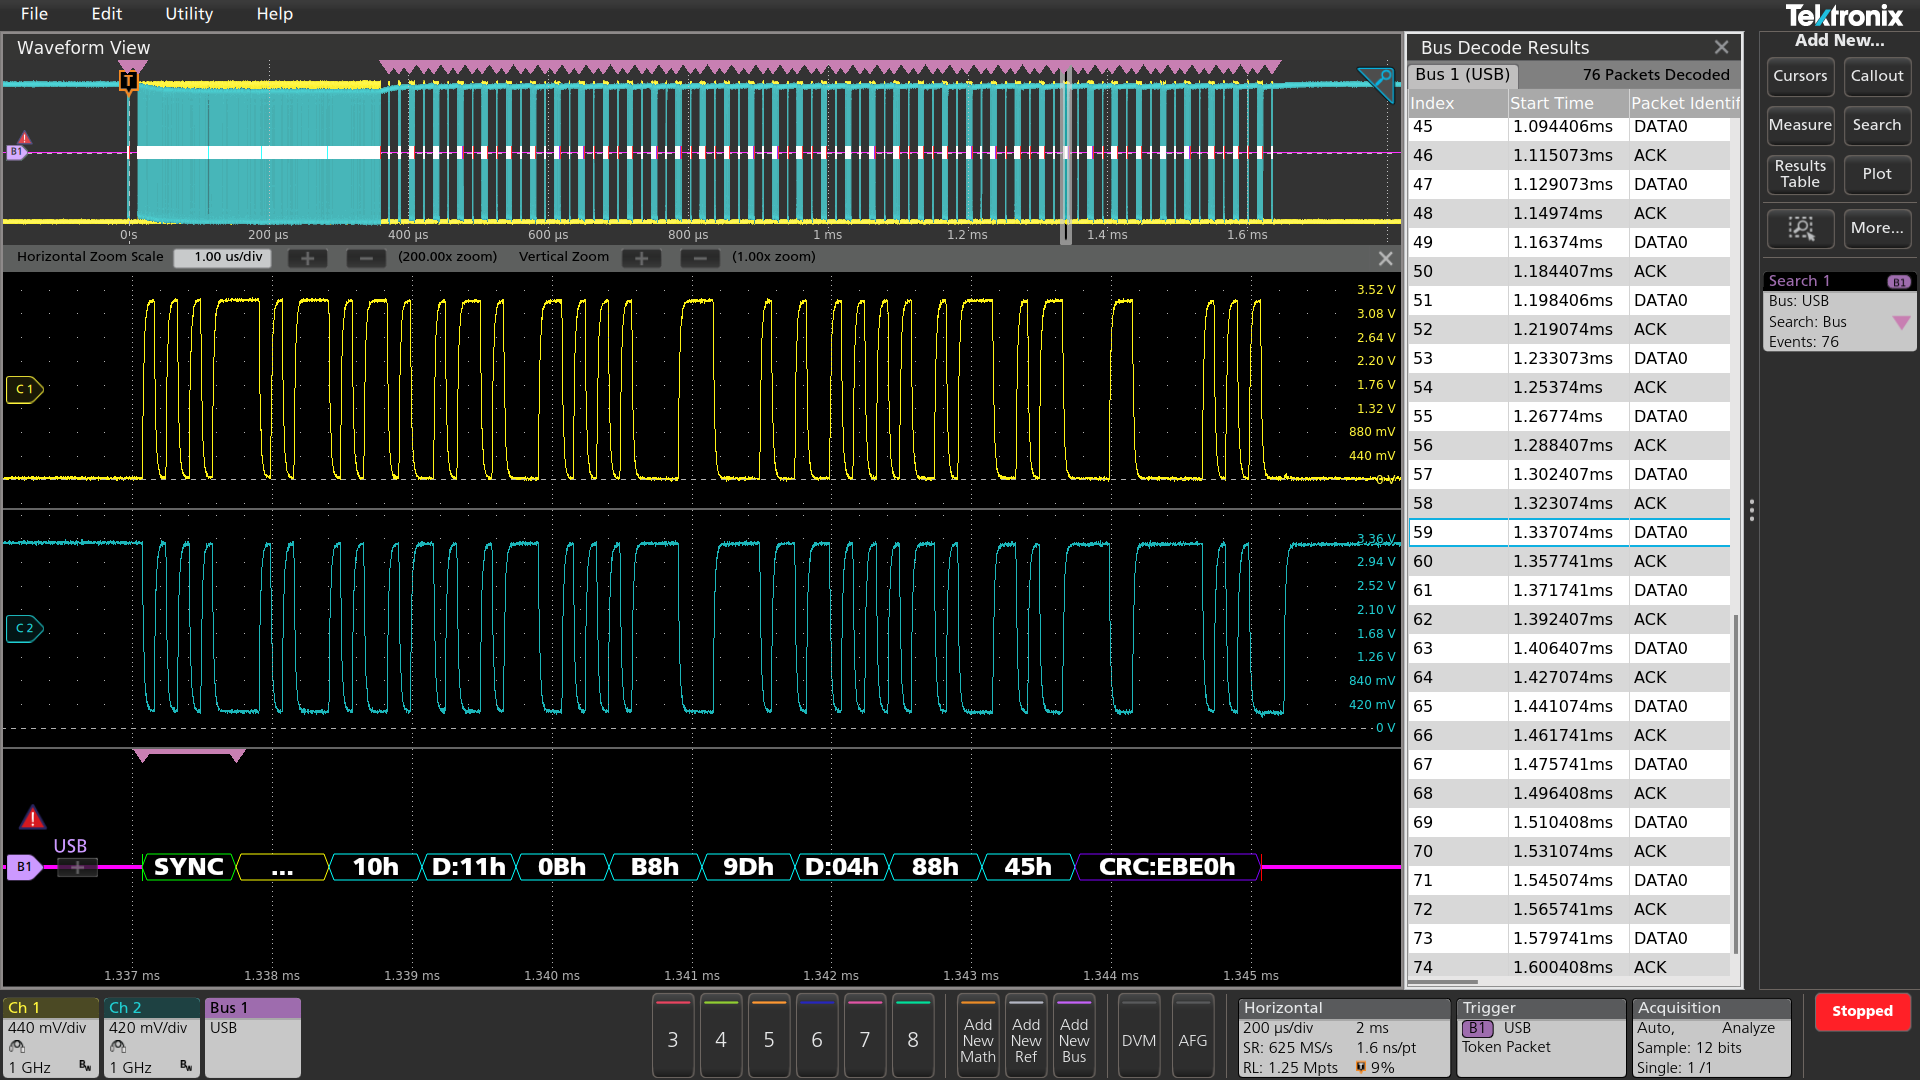Click the C1 channel waveform handle
This screenshot has width=1920, height=1080.
click(24, 389)
